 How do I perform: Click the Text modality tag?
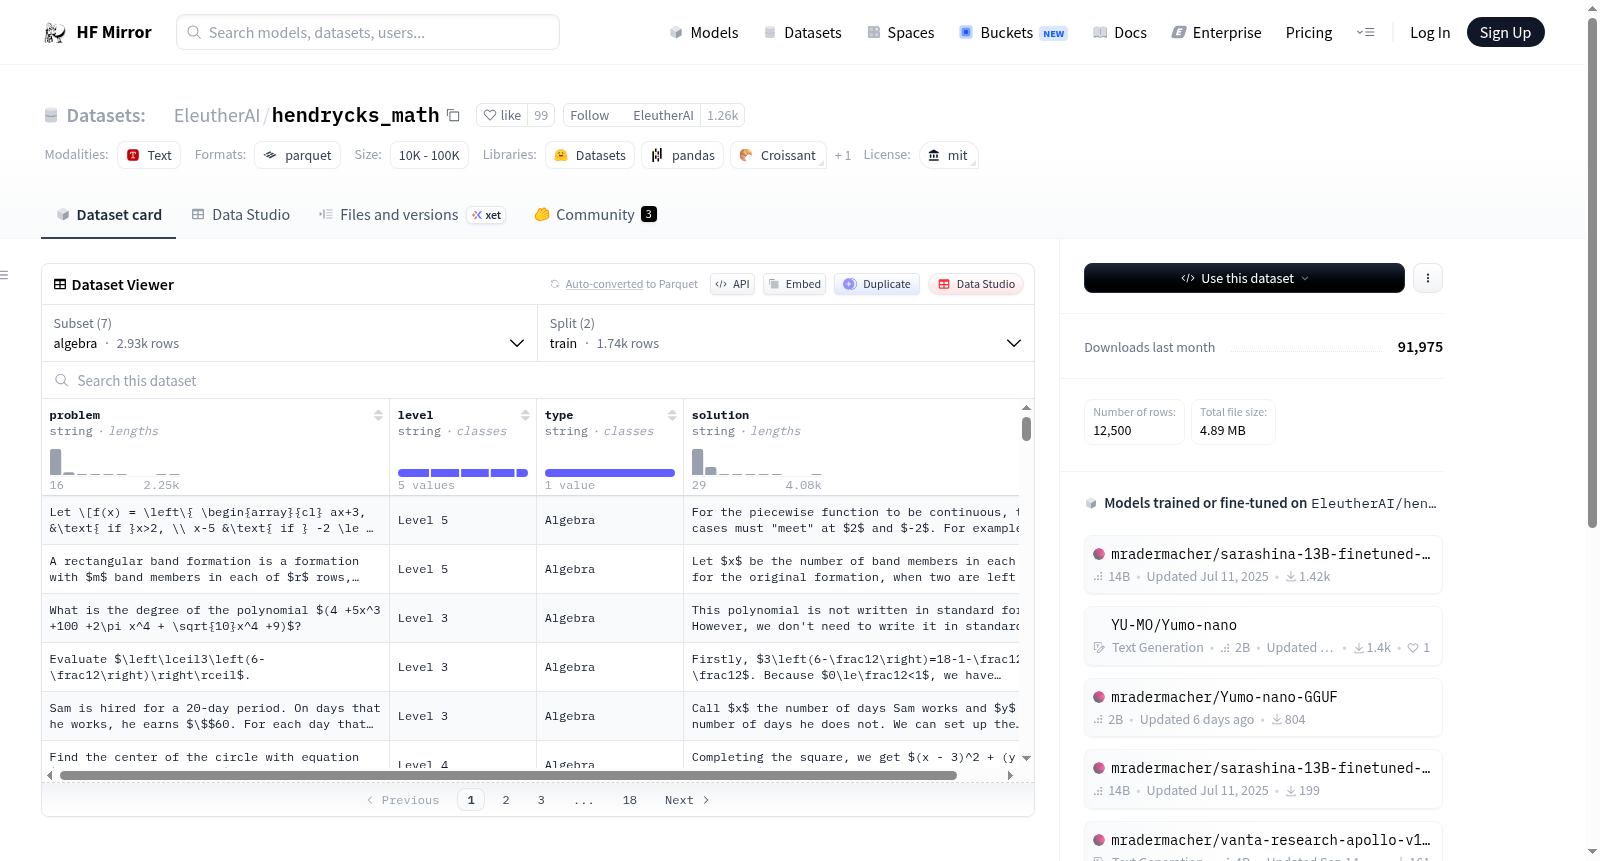(149, 155)
